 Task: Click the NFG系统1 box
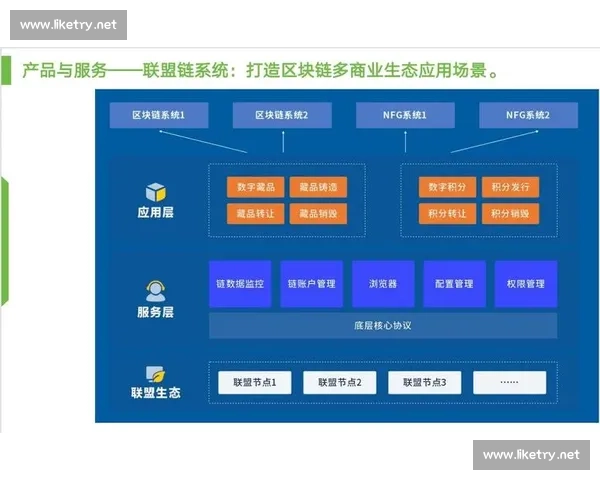coord(405,116)
